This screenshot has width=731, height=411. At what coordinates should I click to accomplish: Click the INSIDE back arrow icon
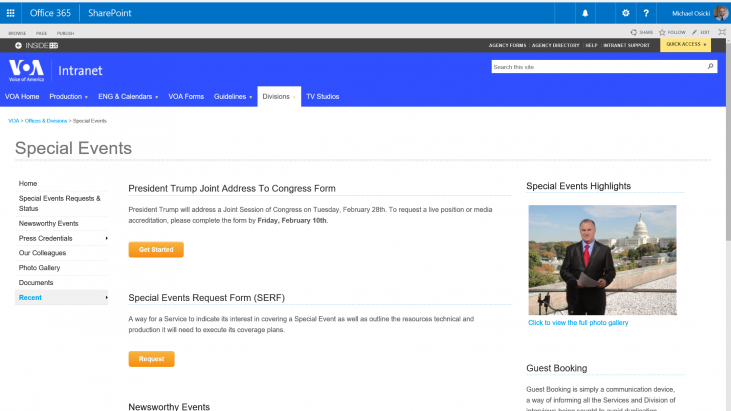pos(18,46)
